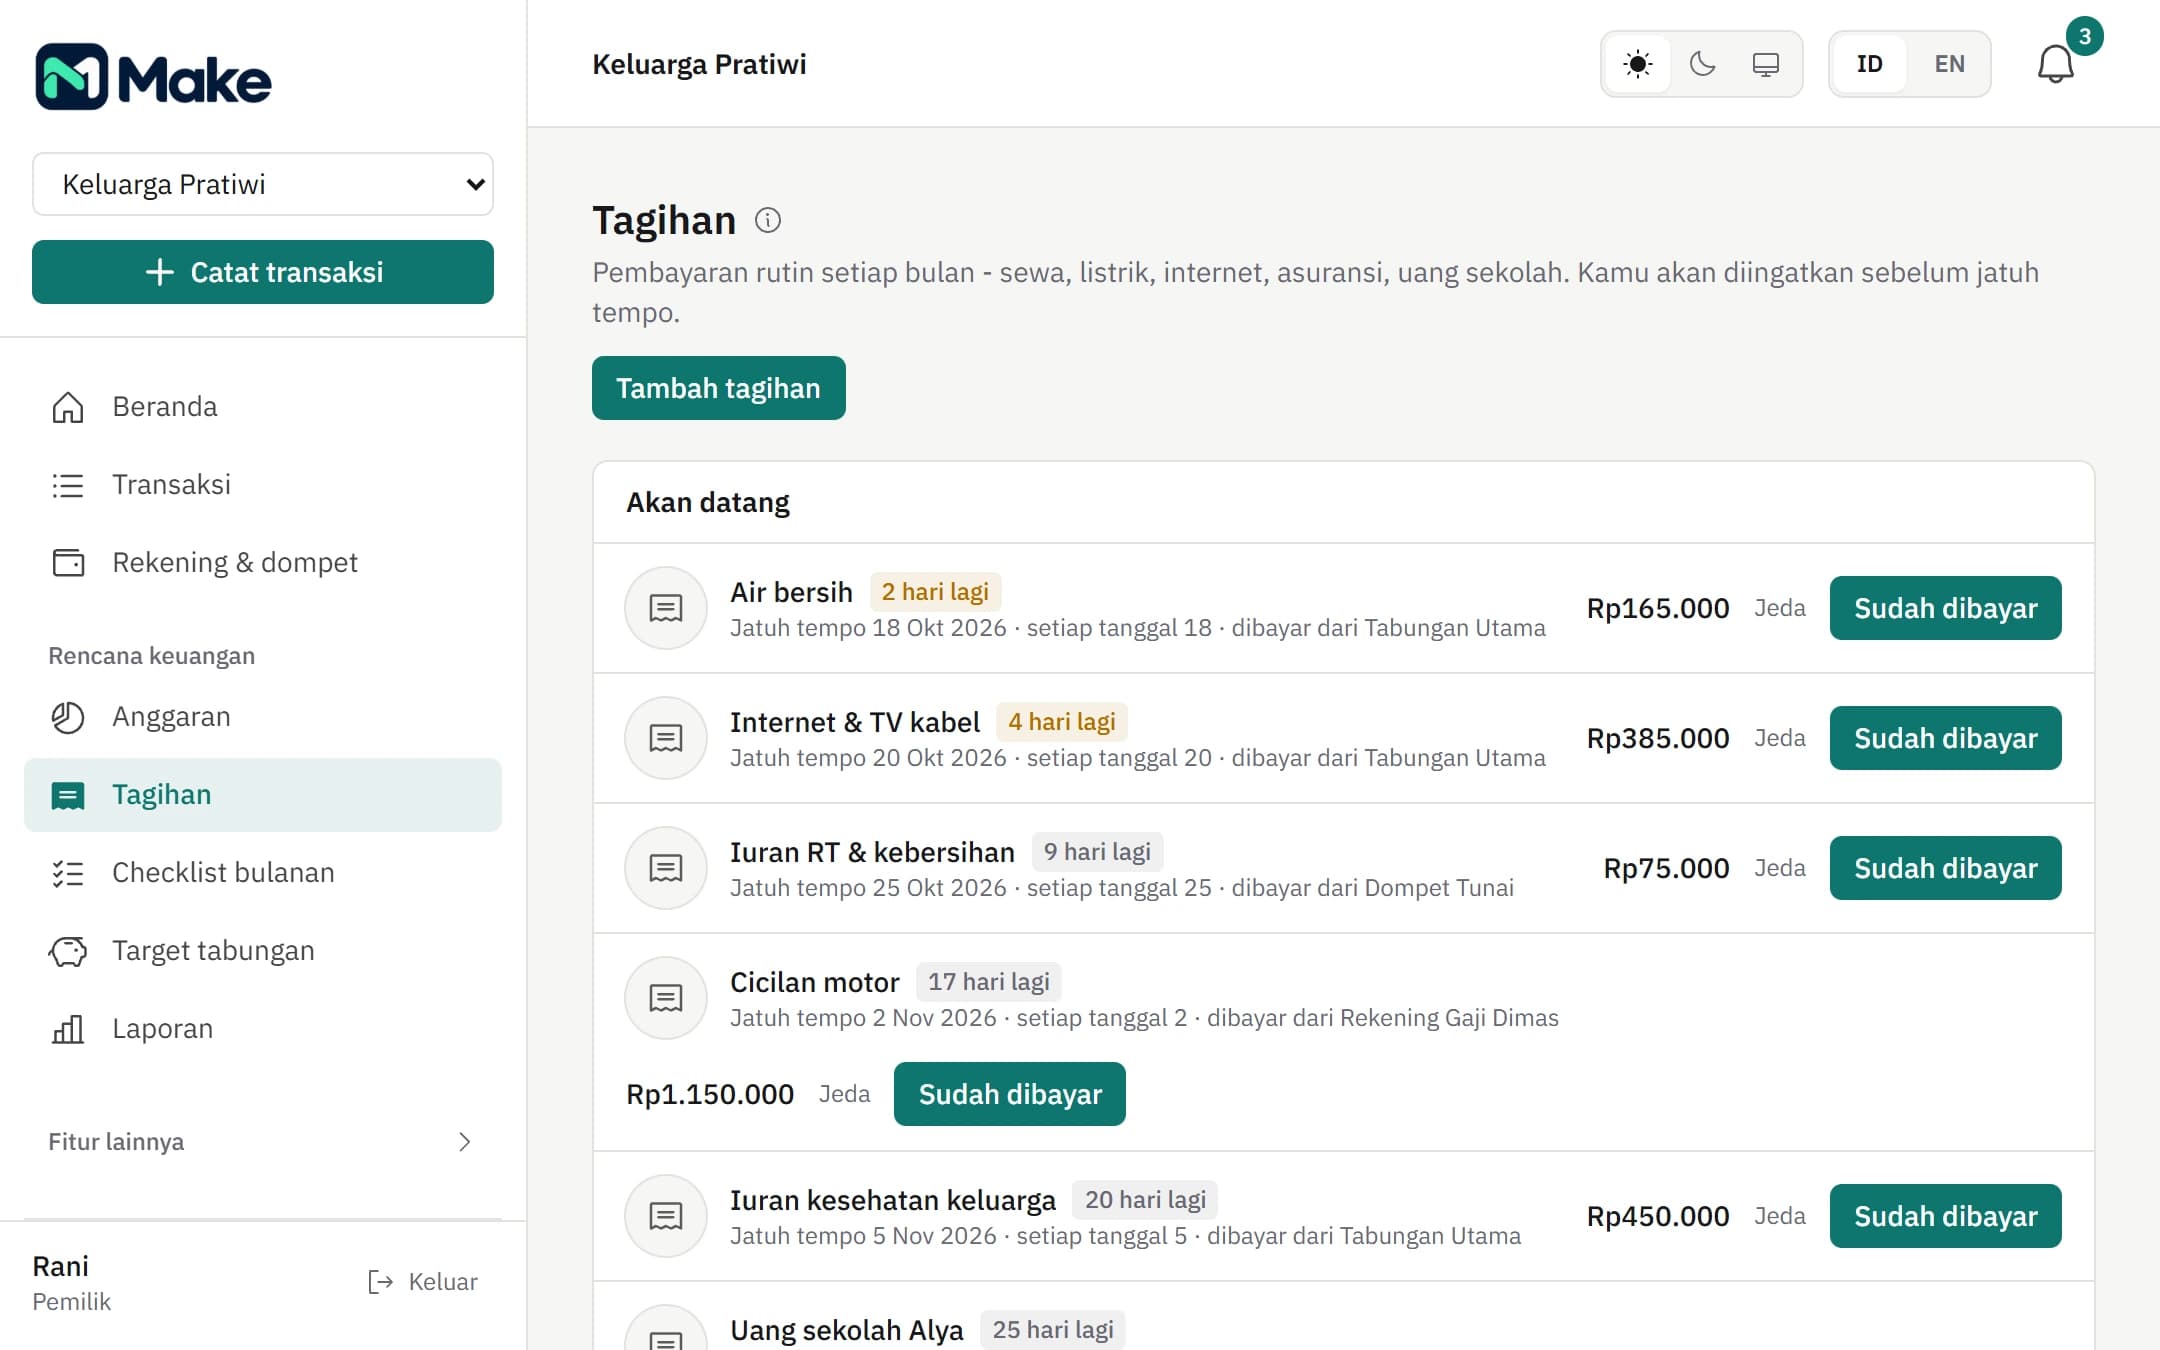Click the bill icon for Cicilan motor
This screenshot has width=2160, height=1350.
pos(666,998)
